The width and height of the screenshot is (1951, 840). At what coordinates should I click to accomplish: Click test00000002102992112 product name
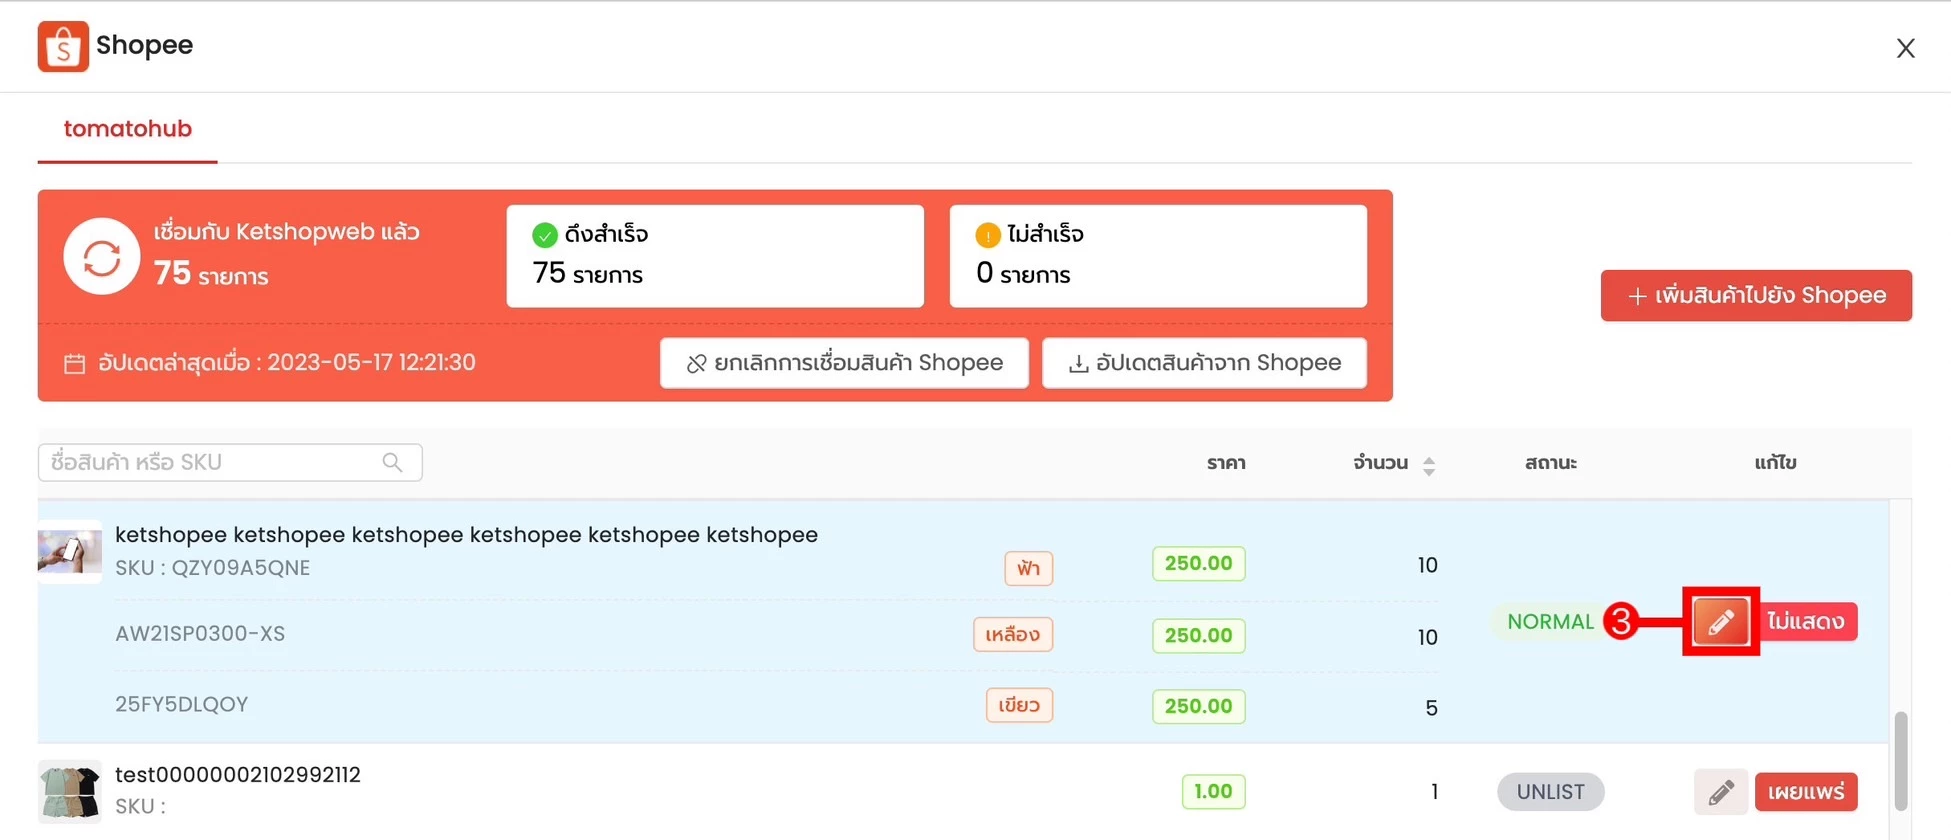238,775
